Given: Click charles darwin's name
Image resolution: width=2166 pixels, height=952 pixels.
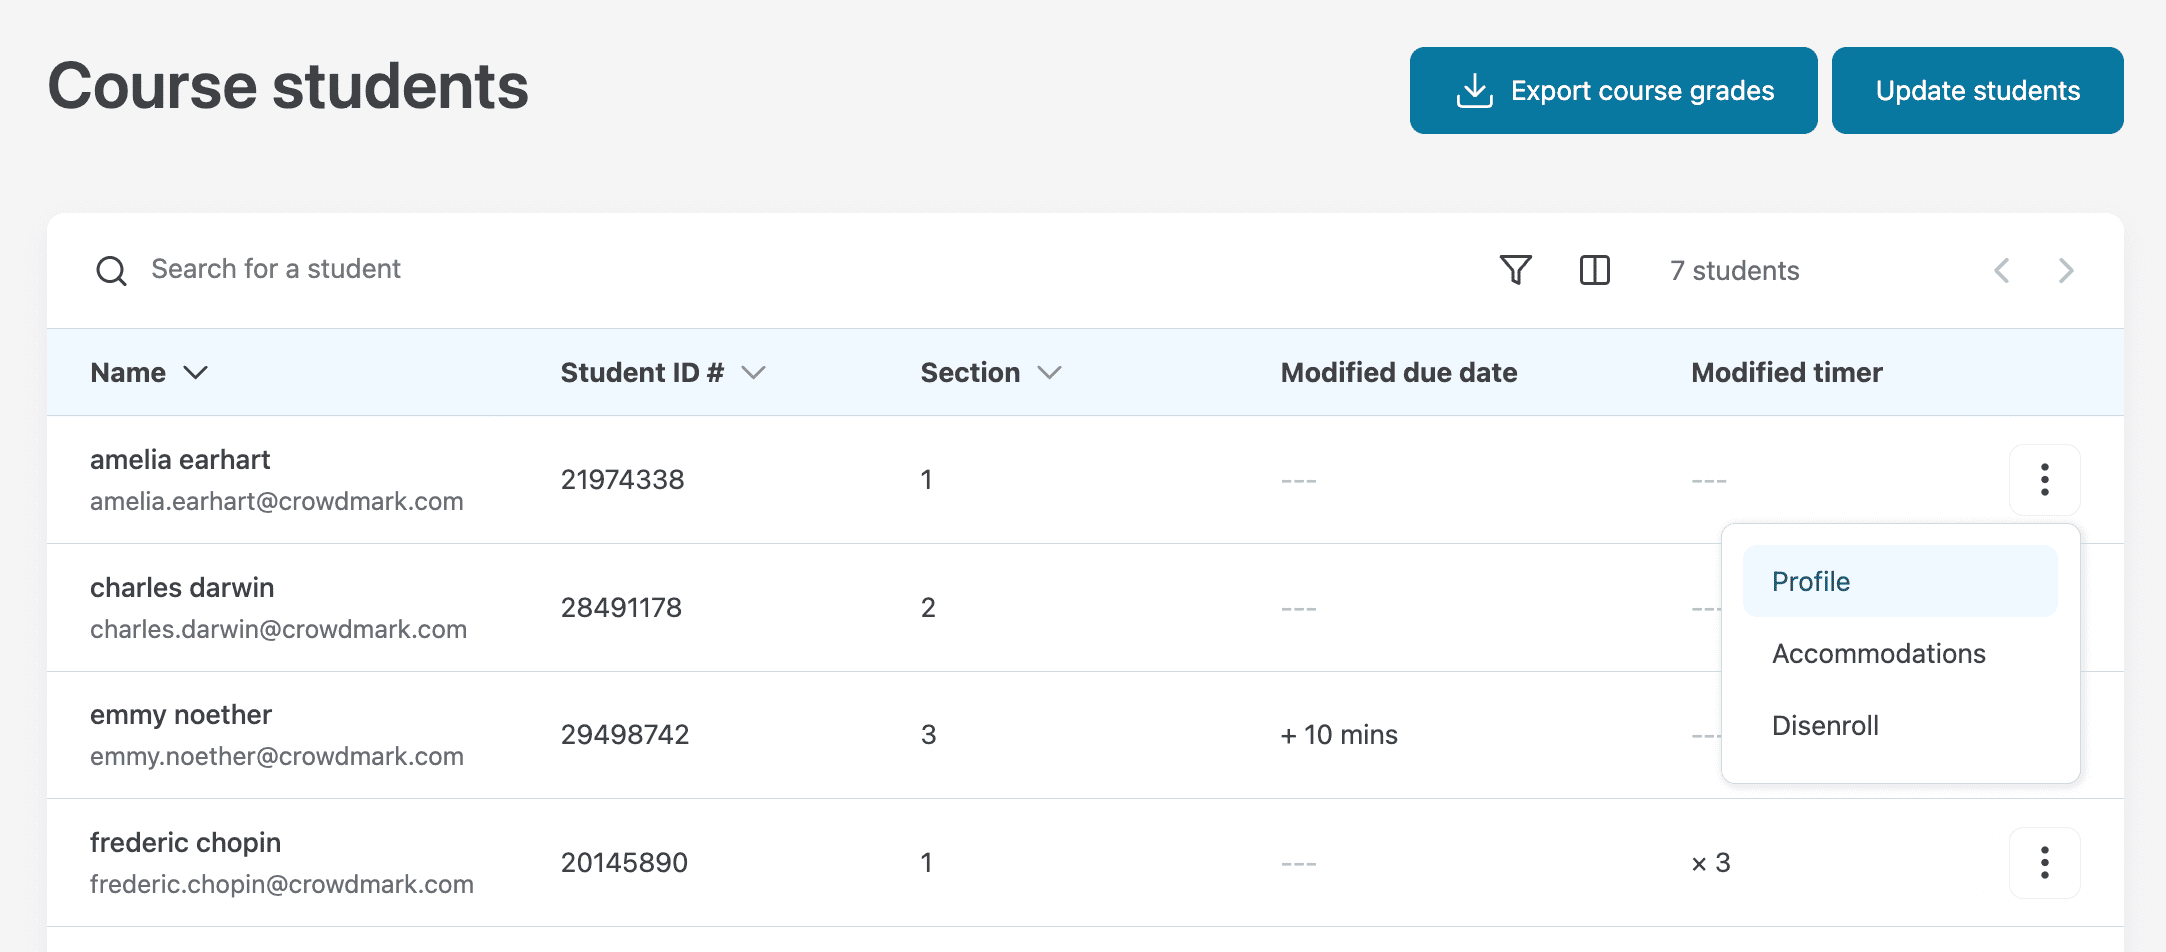Looking at the screenshot, I should 182,587.
